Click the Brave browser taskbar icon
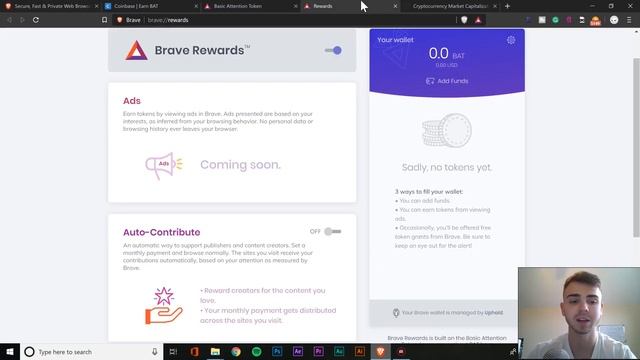Screen dimensions: 640x360 point(380,351)
